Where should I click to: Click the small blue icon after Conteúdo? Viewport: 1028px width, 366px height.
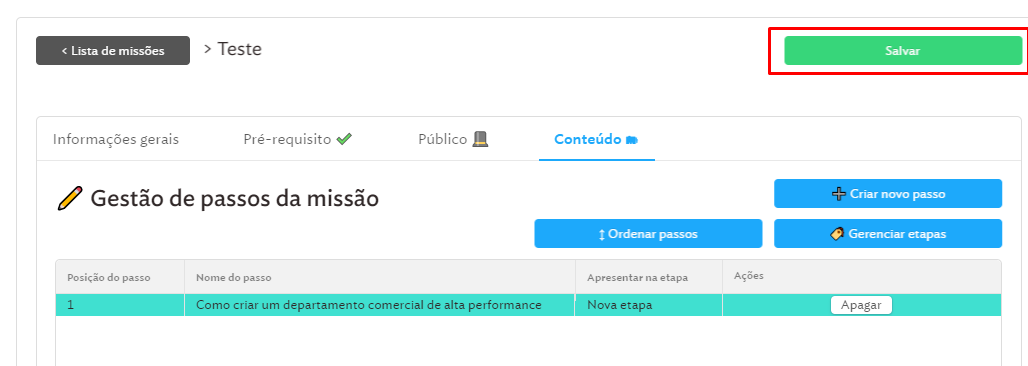click(632, 140)
